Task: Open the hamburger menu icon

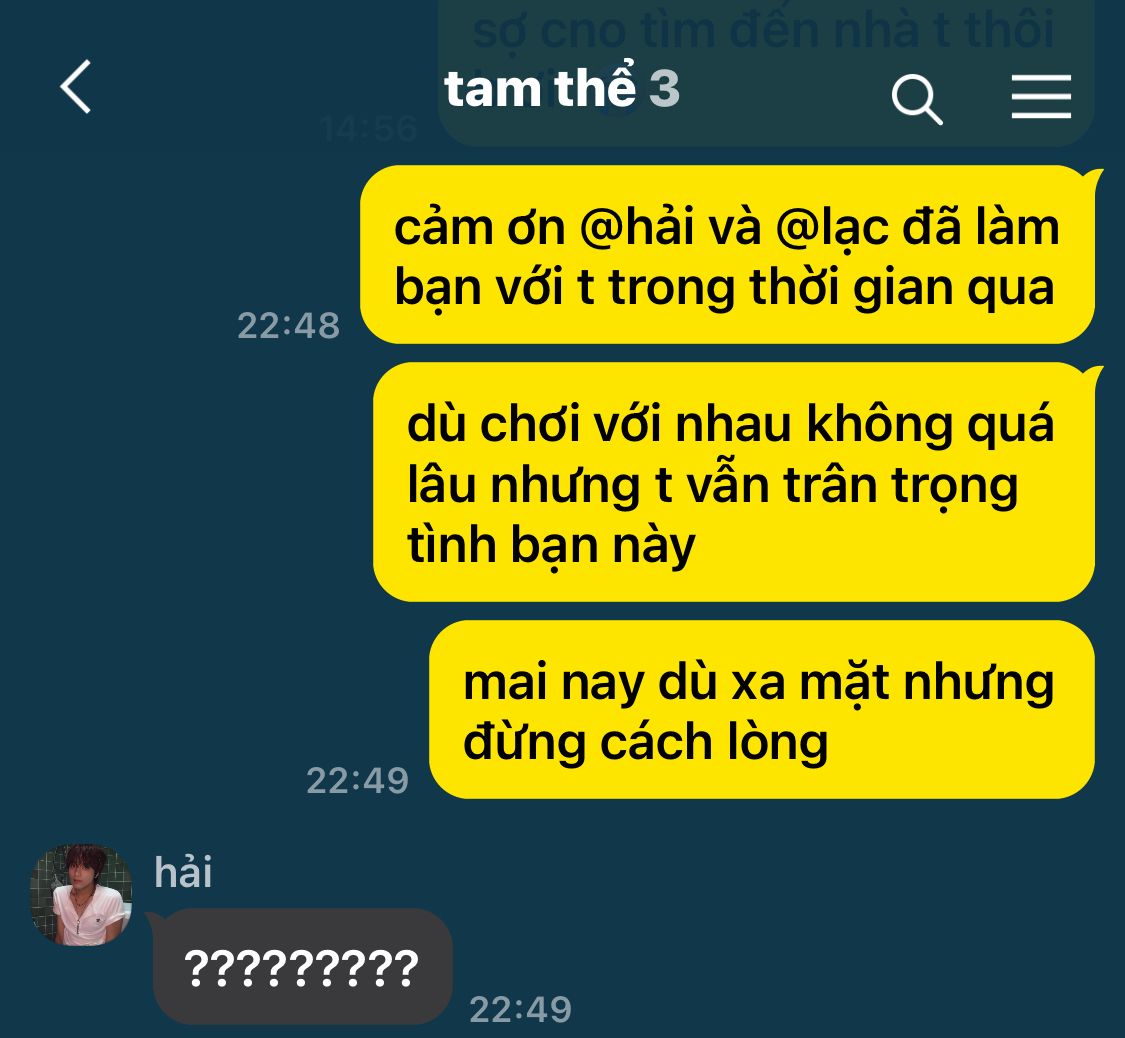Action: click(x=1041, y=97)
